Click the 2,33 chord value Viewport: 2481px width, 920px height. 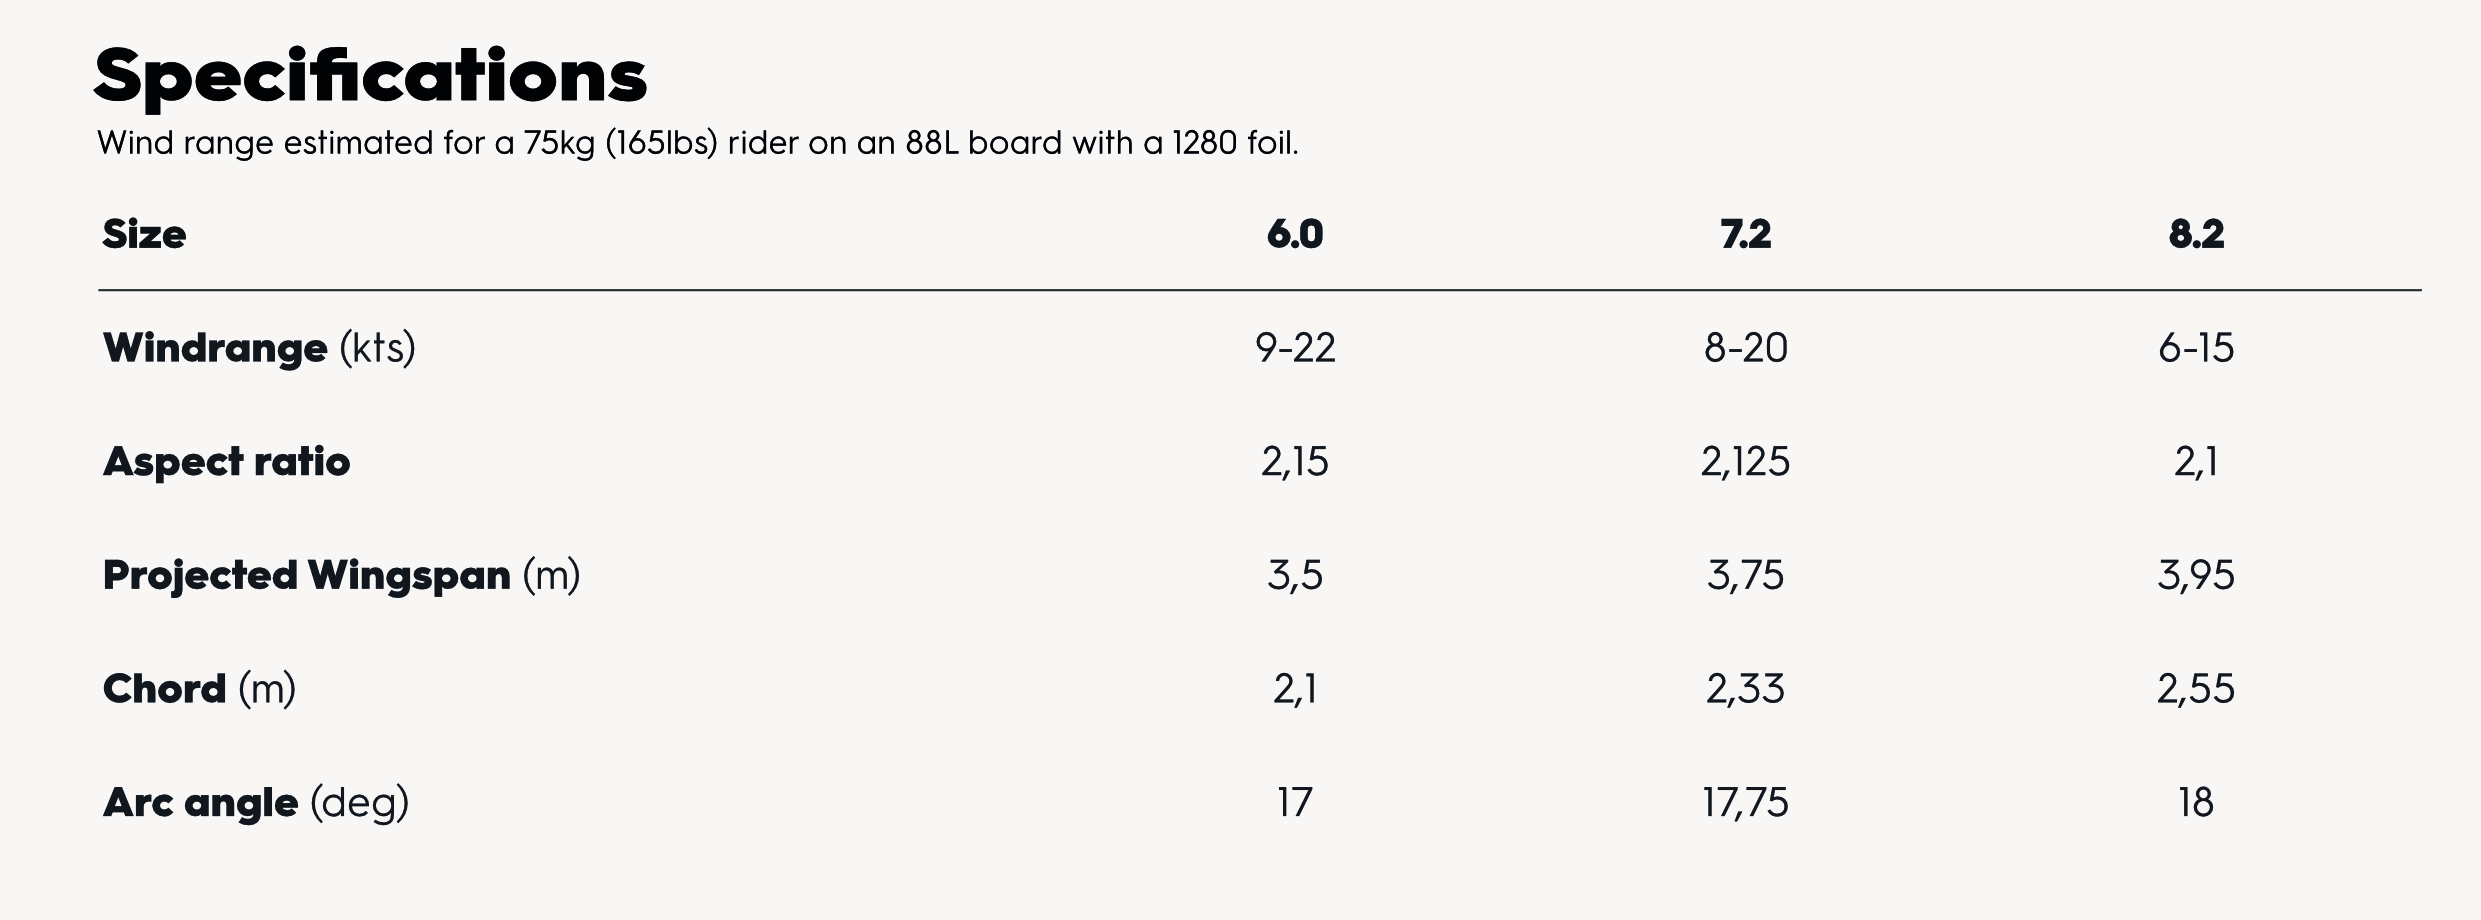tap(1745, 689)
